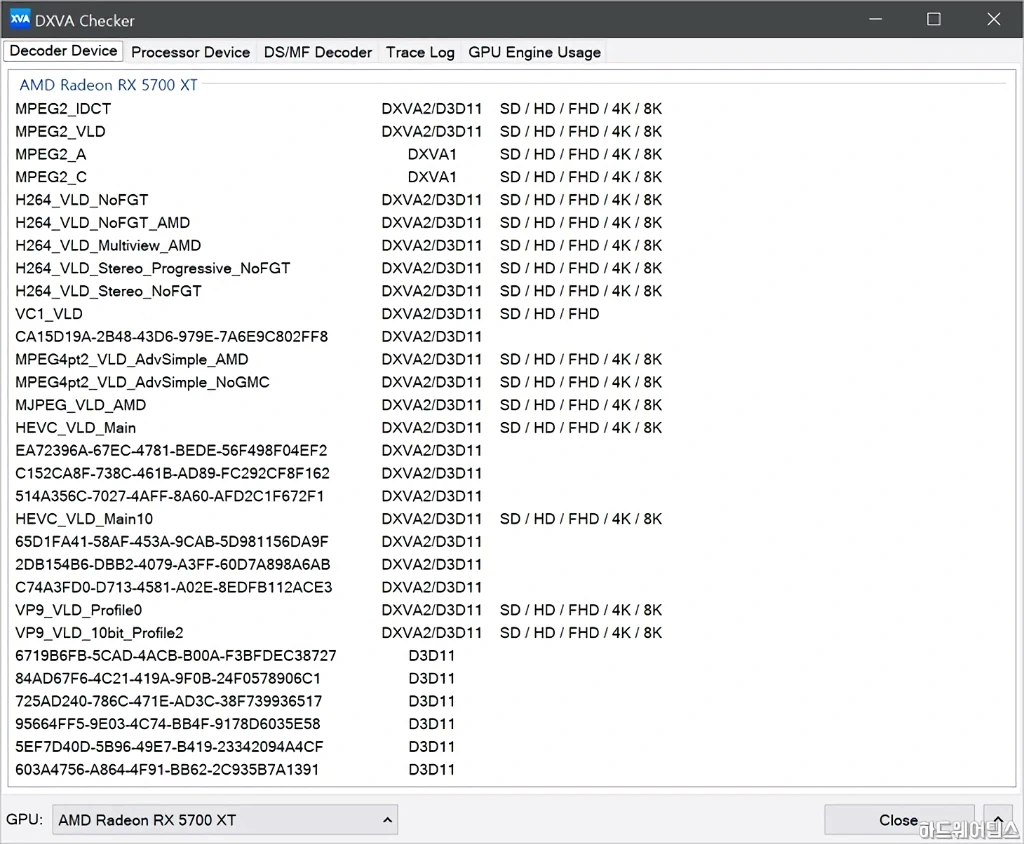View the Trace Log tab
The height and width of the screenshot is (844, 1024).
420,52
